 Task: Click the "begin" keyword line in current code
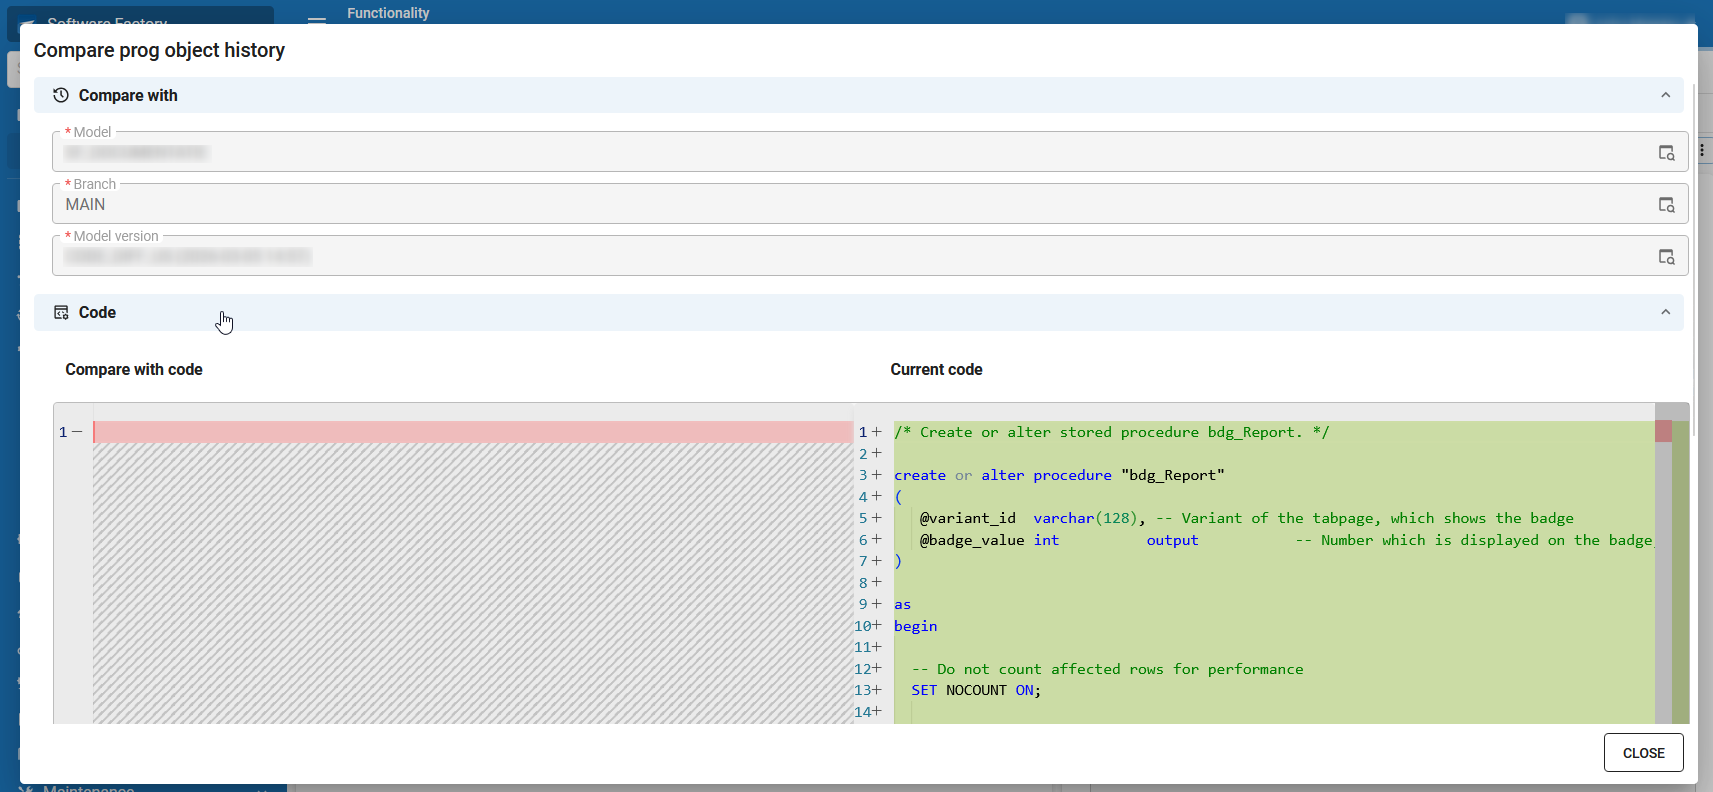[x=915, y=626]
